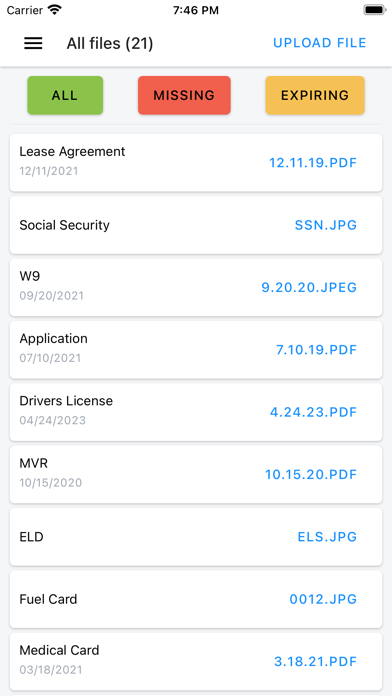The height and width of the screenshot is (696, 392).
Task: Select the Social Security list item
Action: point(196,225)
